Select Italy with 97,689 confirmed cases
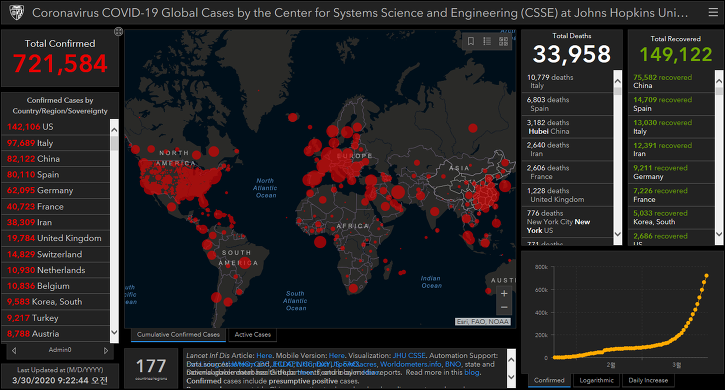Viewport: 725px width, 390px height. pos(56,143)
